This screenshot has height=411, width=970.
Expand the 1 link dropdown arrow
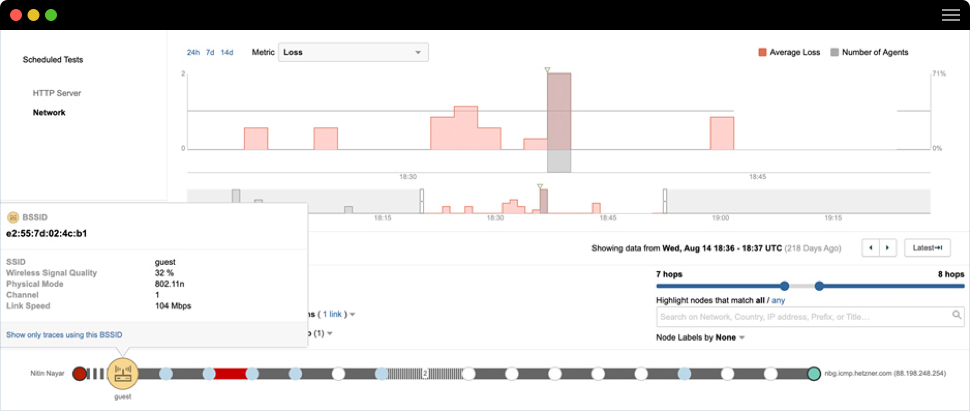tap(352, 315)
